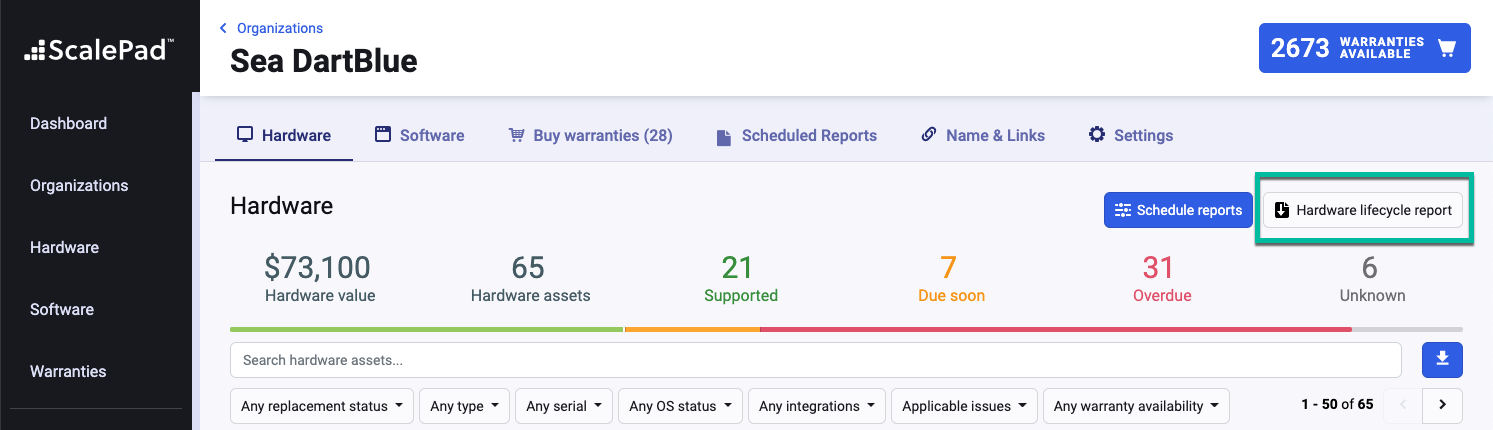Click the cart icon on Buy warranties tab
Screen dimensions: 1493x430
[x=516, y=135]
